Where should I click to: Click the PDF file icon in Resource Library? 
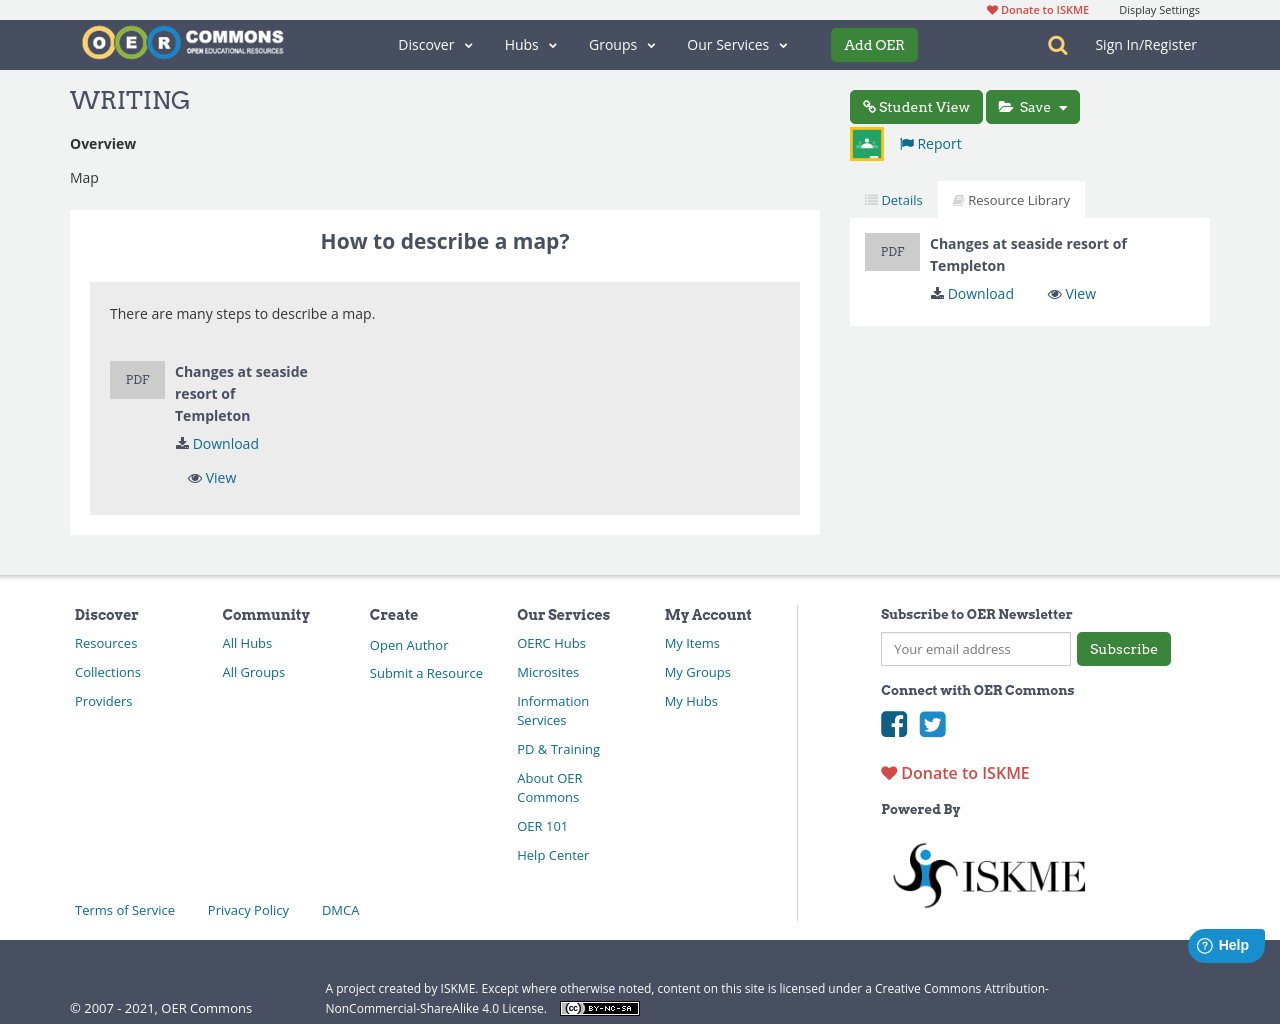coord(892,251)
